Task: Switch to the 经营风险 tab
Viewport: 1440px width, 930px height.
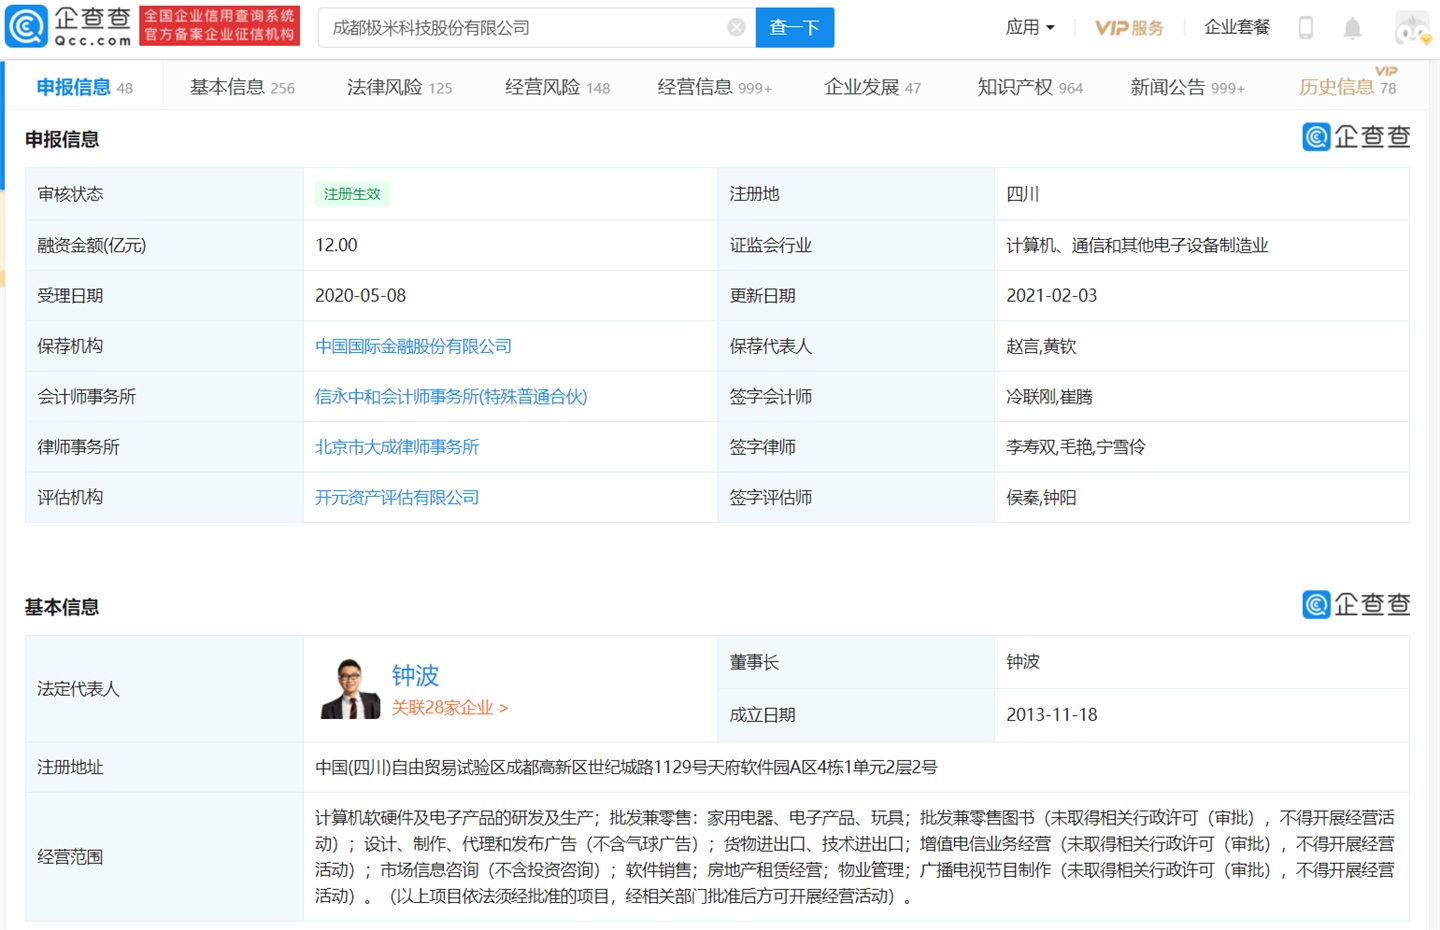Action: [557, 87]
